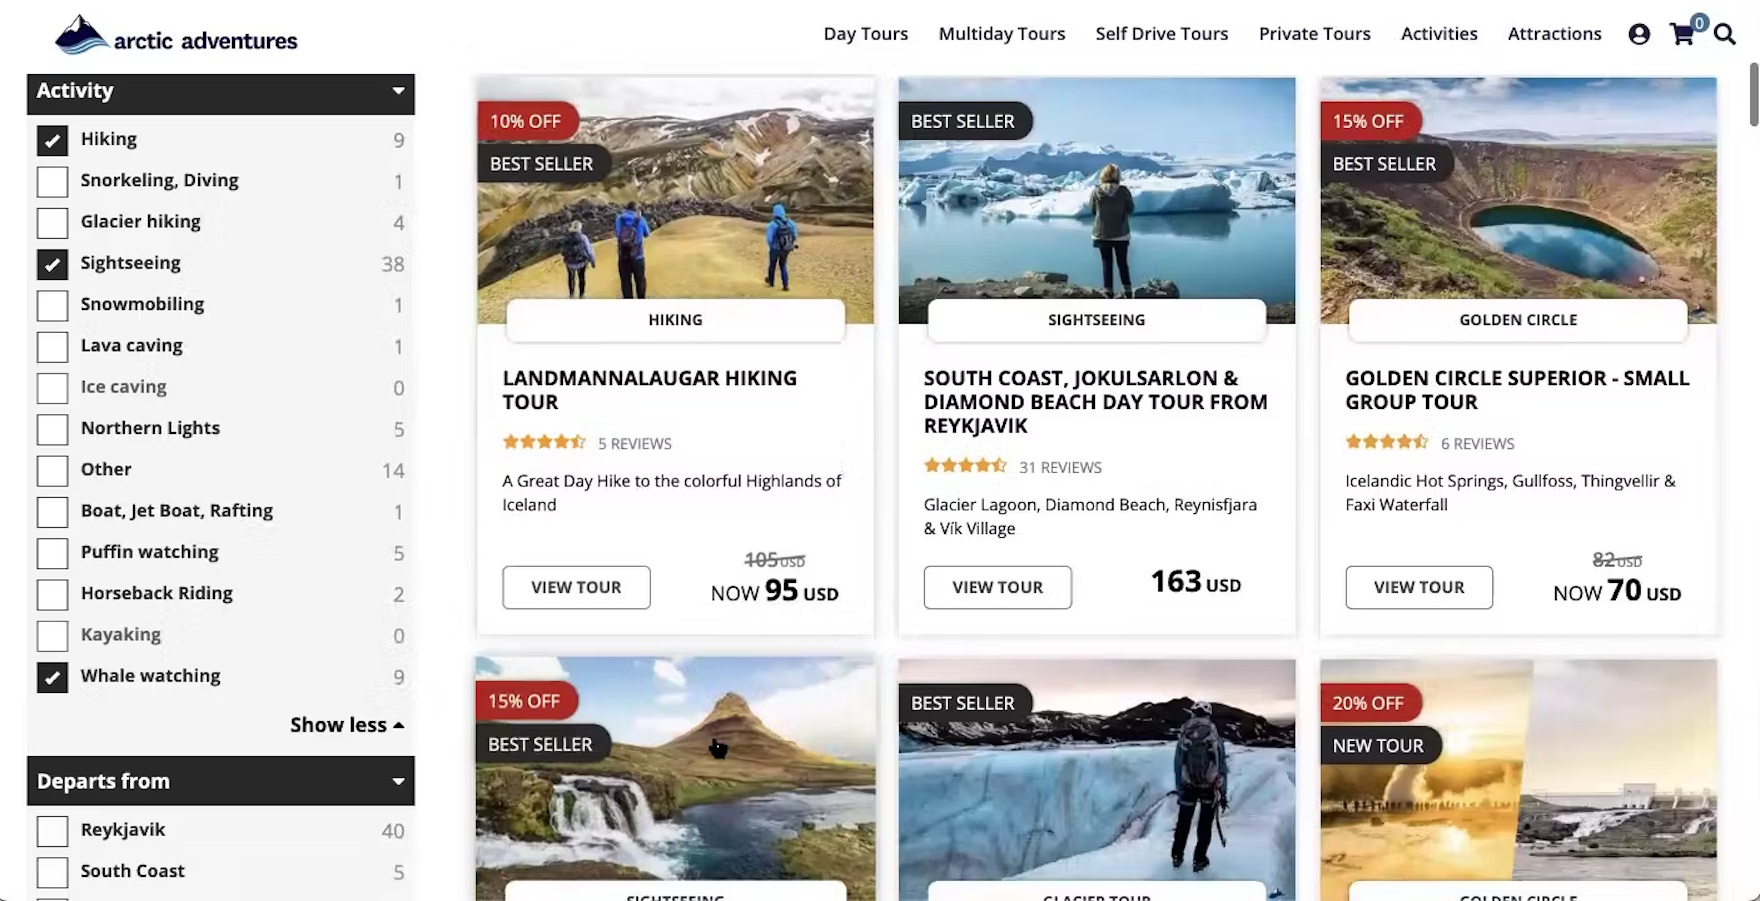Click Landmannalaugar tour star rating

click(x=544, y=442)
